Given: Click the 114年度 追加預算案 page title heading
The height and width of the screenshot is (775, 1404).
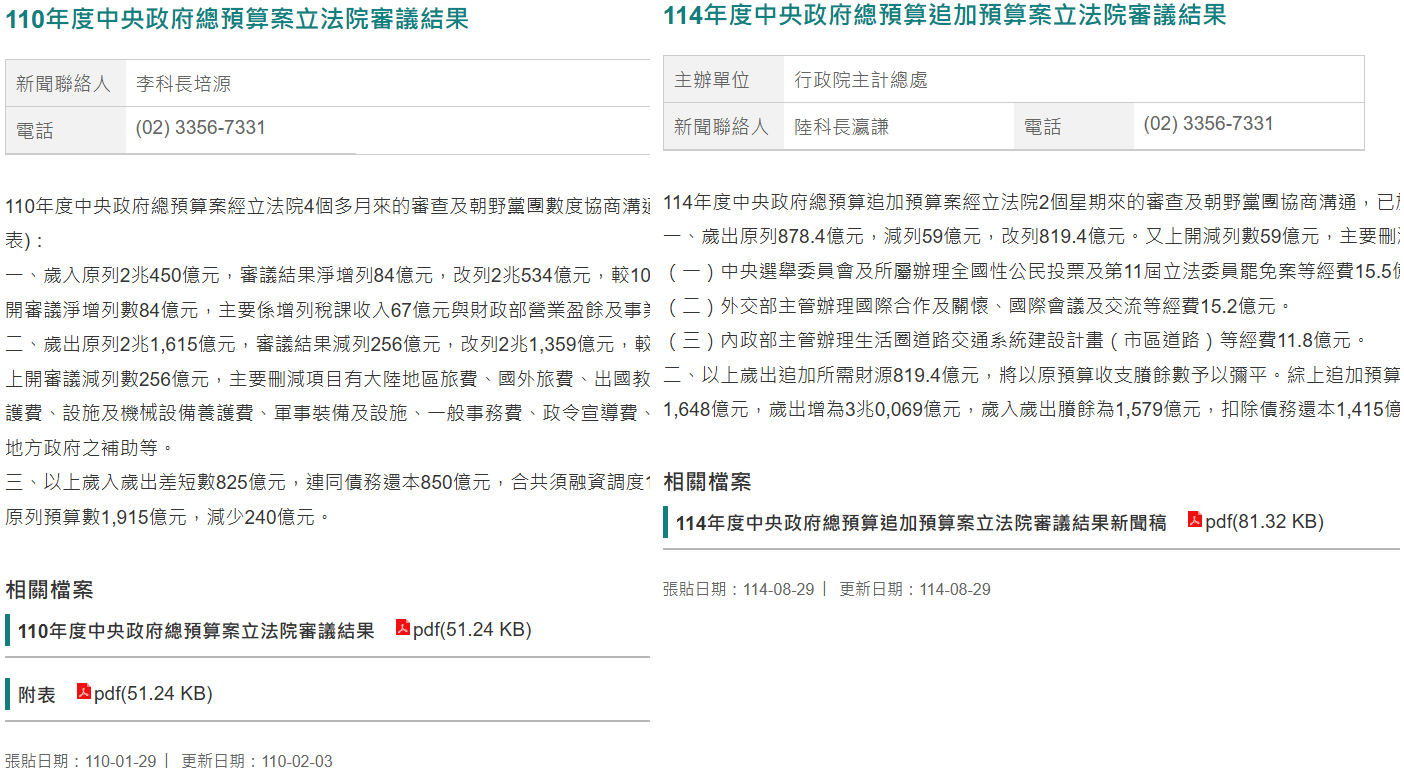Looking at the screenshot, I should 944,16.
